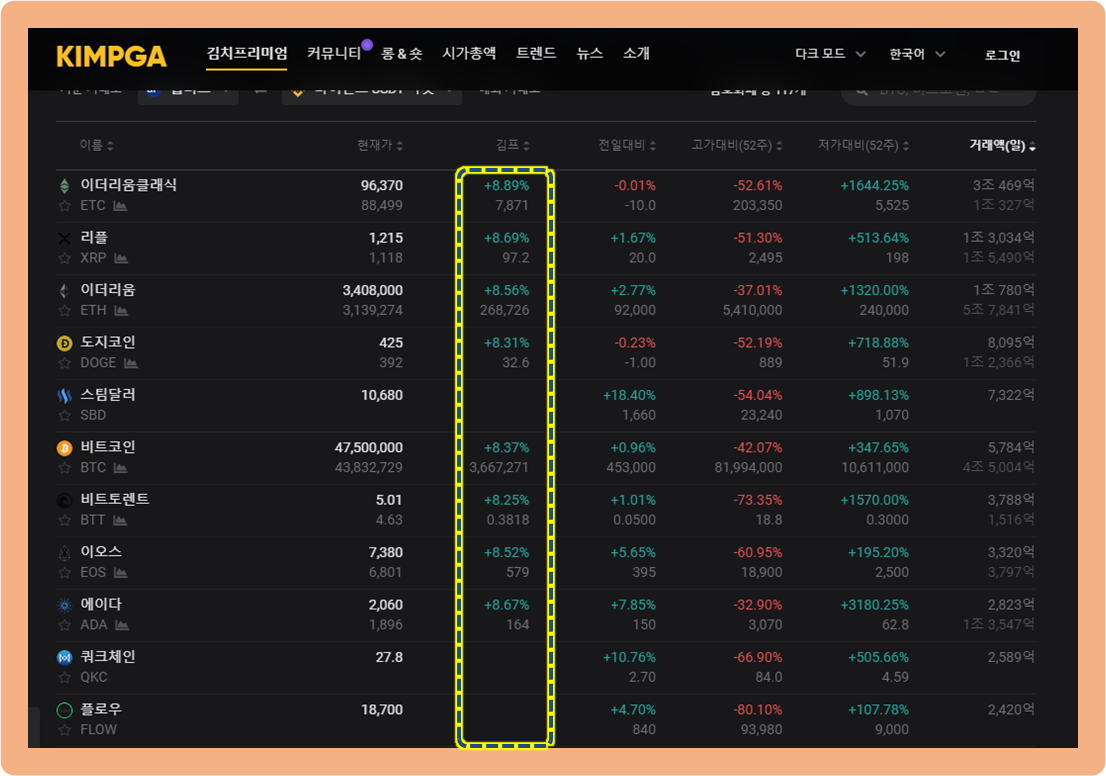
Task: Open the 소개 page
Action: (636, 54)
